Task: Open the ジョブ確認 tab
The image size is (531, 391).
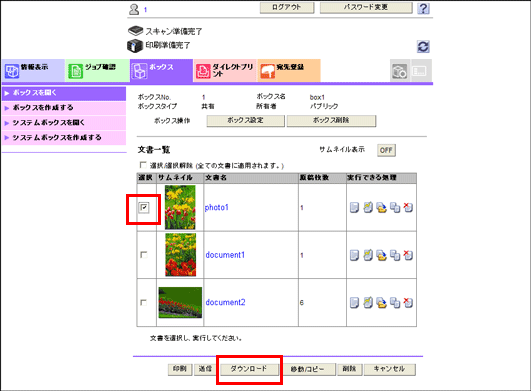Action: click(x=97, y=70)
